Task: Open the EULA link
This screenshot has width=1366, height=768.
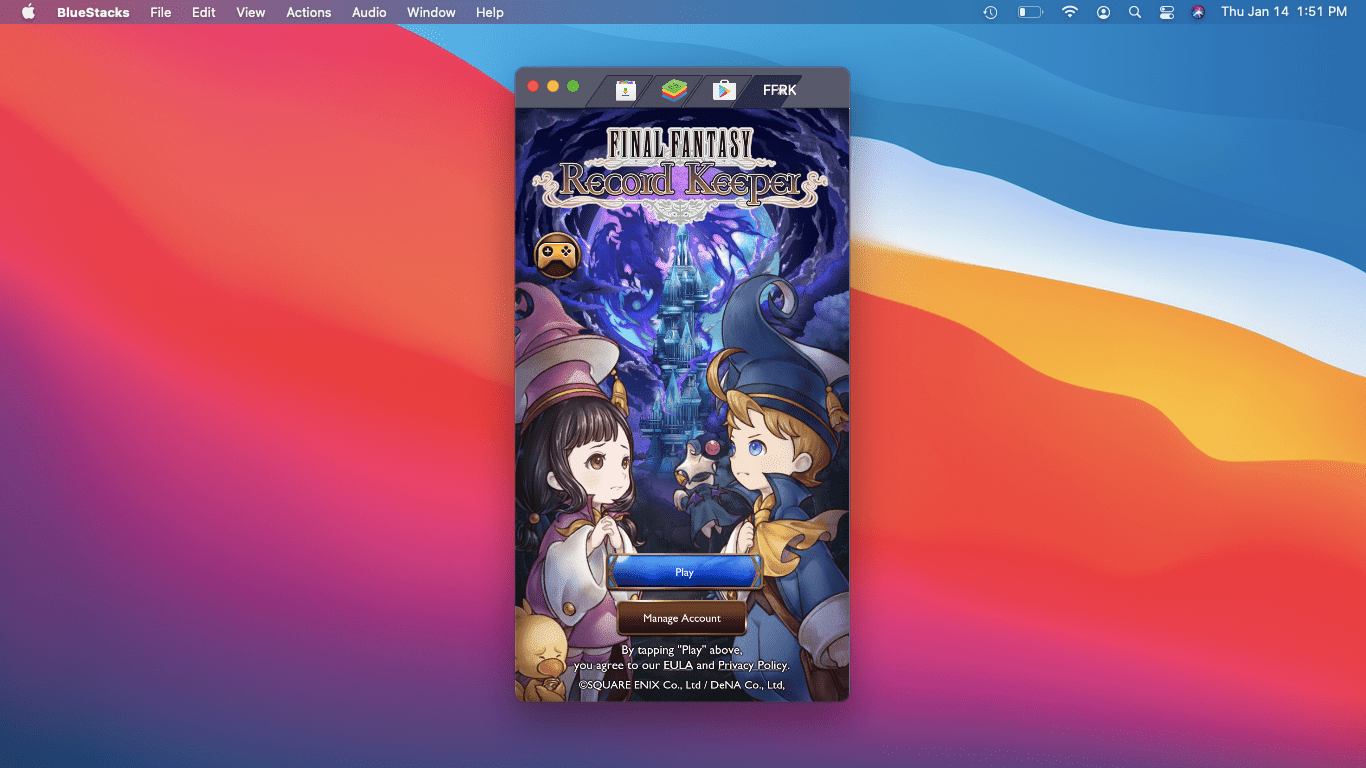Action: 678,665
